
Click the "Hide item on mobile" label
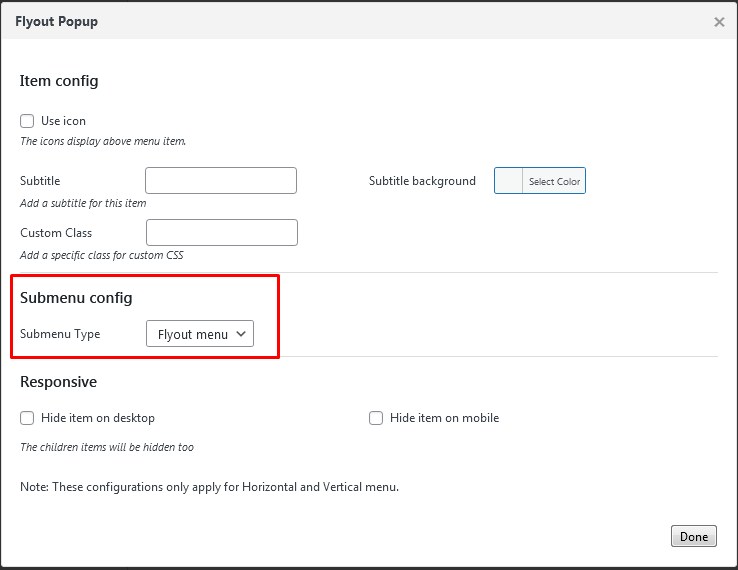444,418
